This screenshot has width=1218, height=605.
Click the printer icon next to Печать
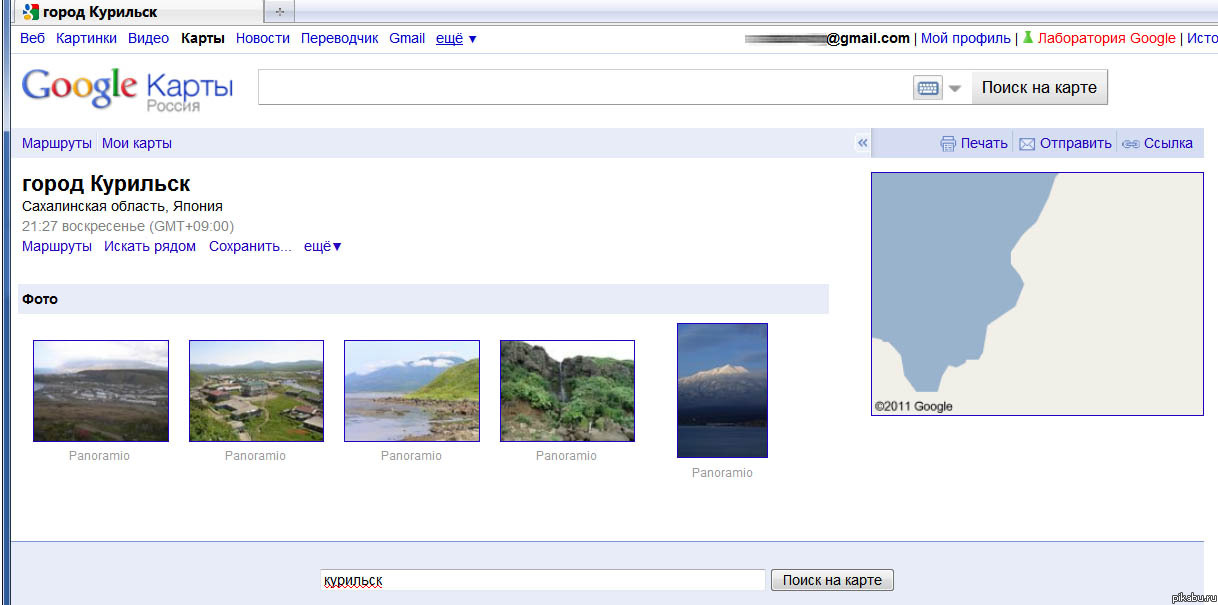point(948,144)
